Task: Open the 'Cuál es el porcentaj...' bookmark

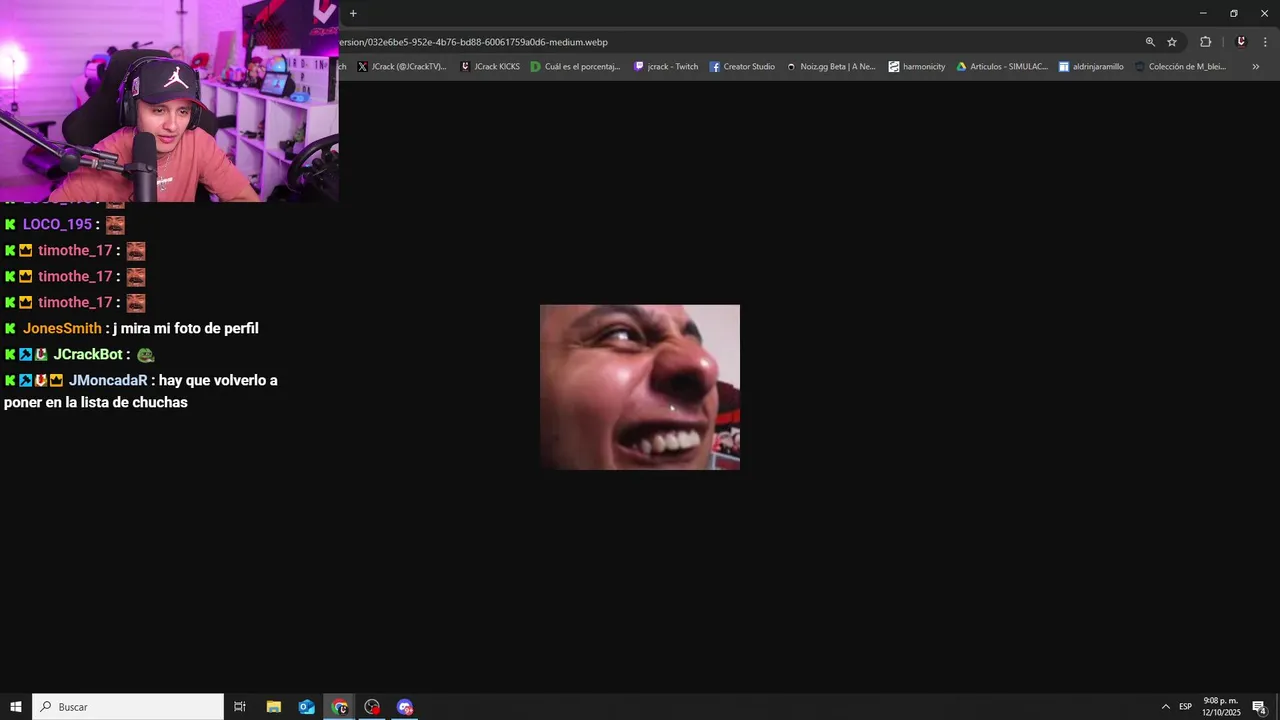Action: [x=576, y=67]
